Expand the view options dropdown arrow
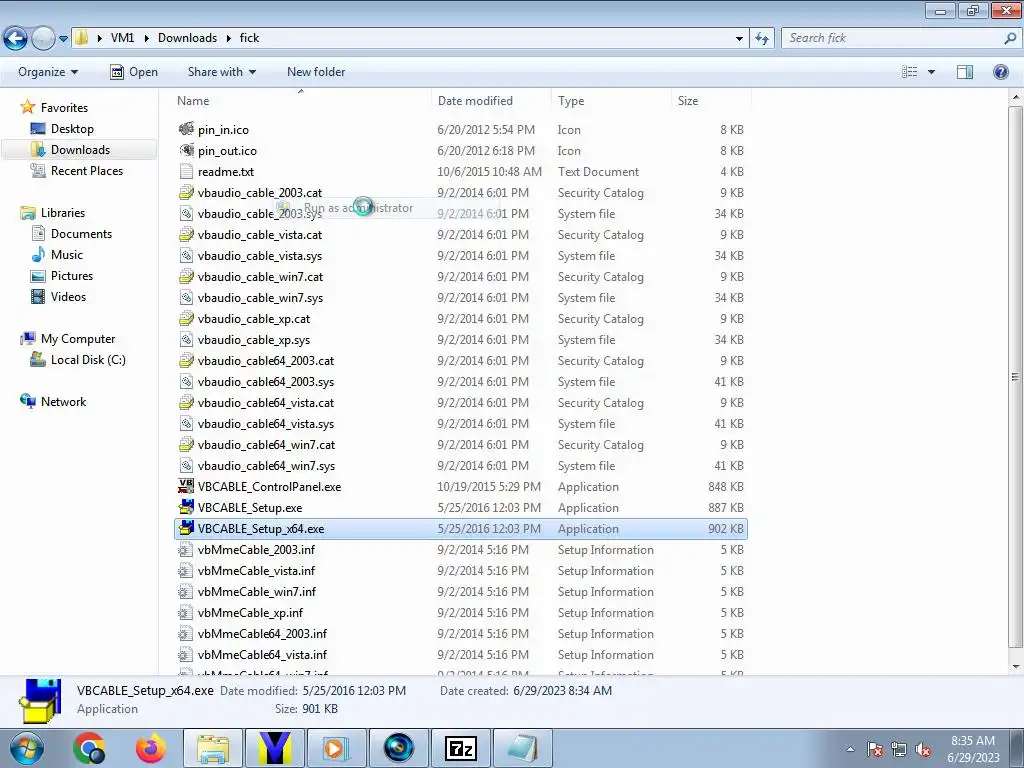 click(931, 72)
